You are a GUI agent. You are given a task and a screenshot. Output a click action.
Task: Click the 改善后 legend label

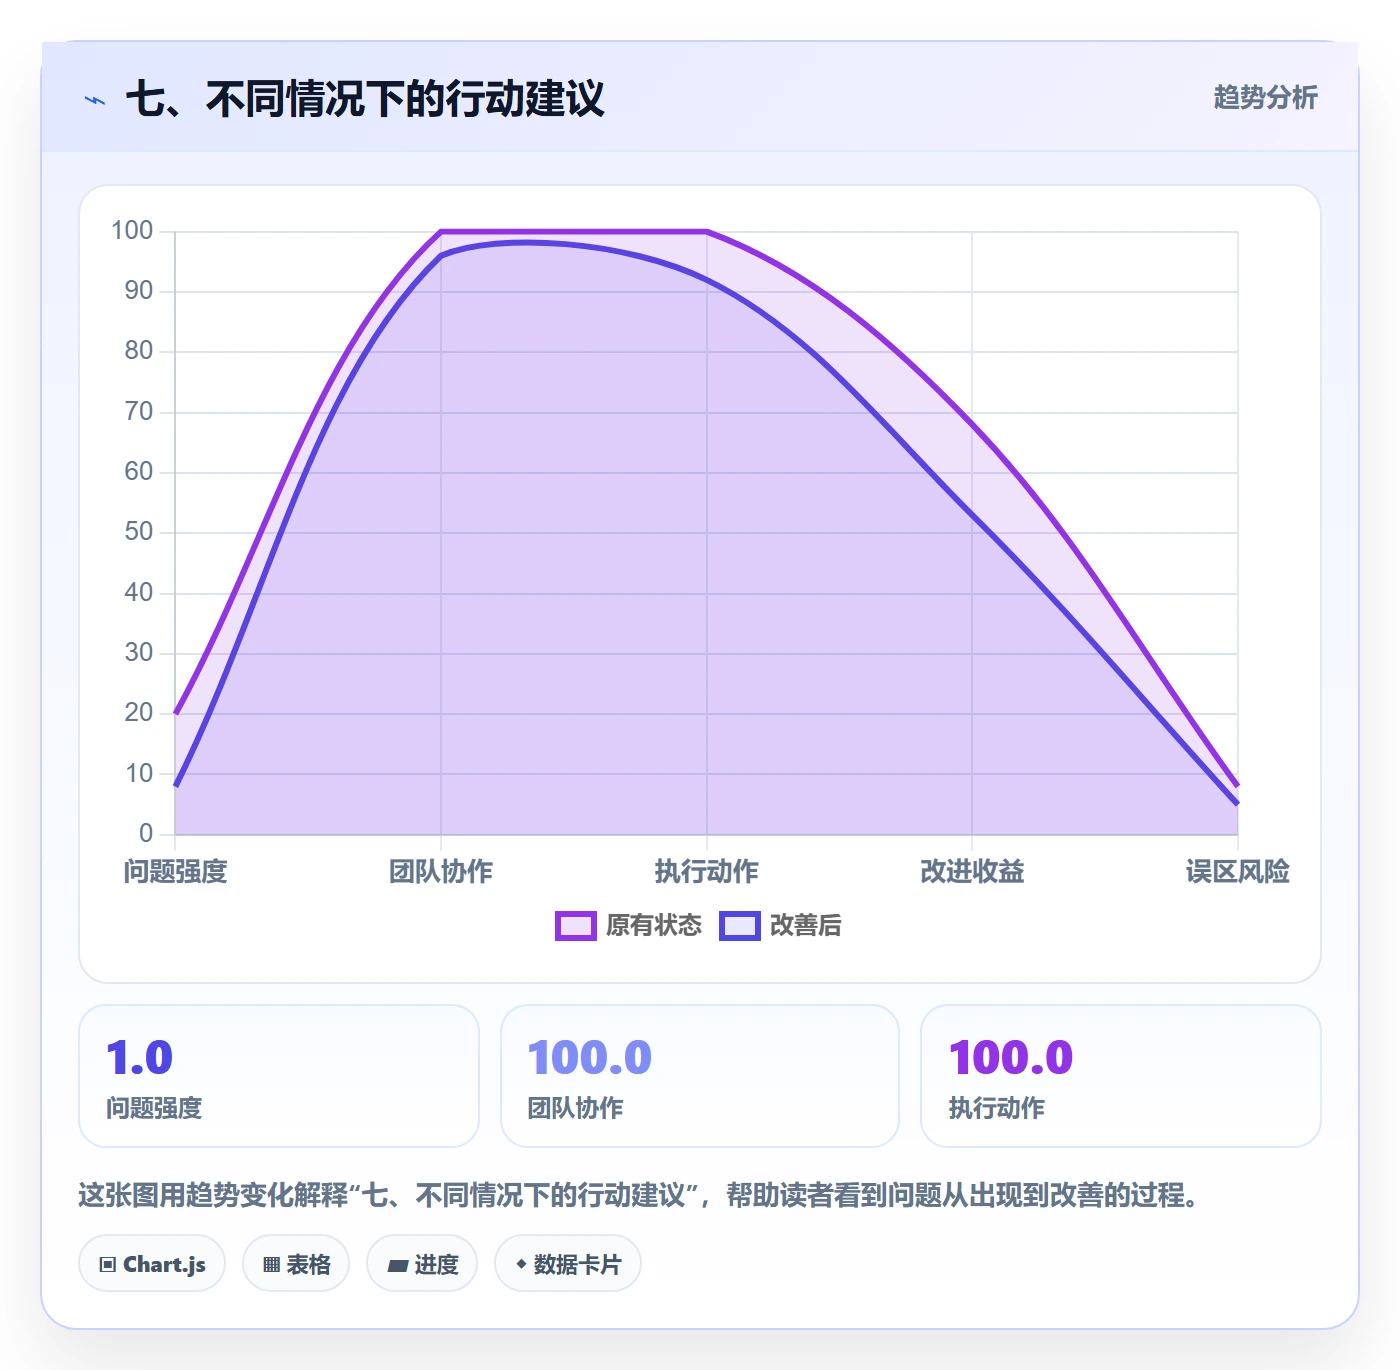pyautogui.click(x=805, y=926)
